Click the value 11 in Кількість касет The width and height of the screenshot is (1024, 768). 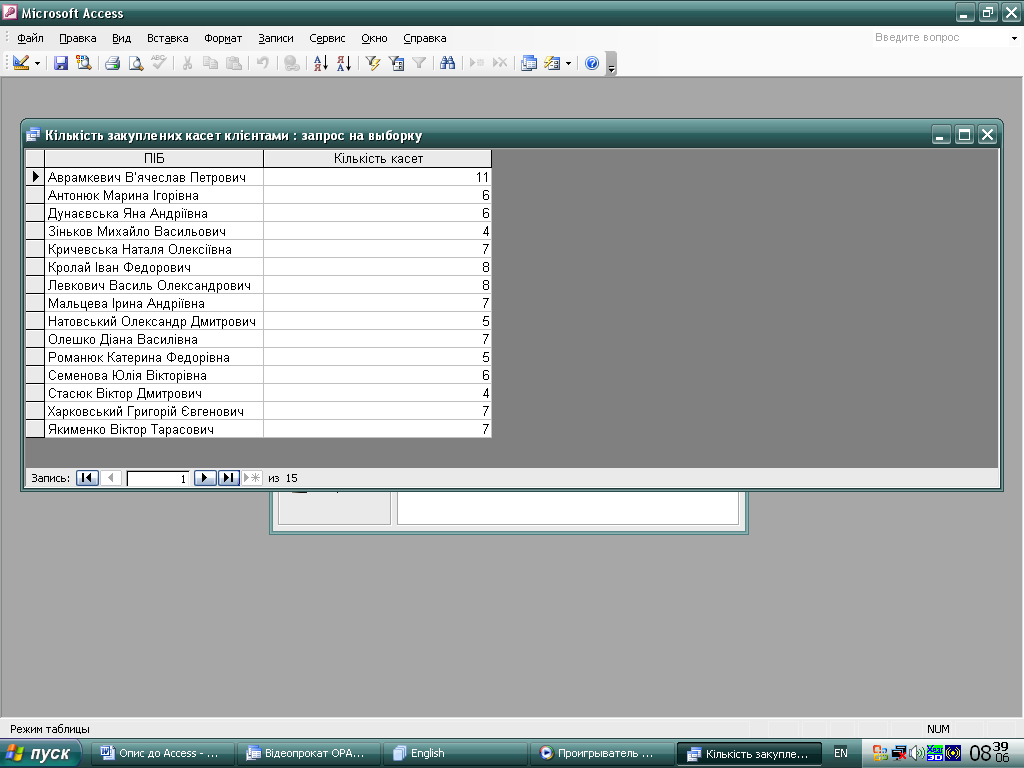(377, 177)
